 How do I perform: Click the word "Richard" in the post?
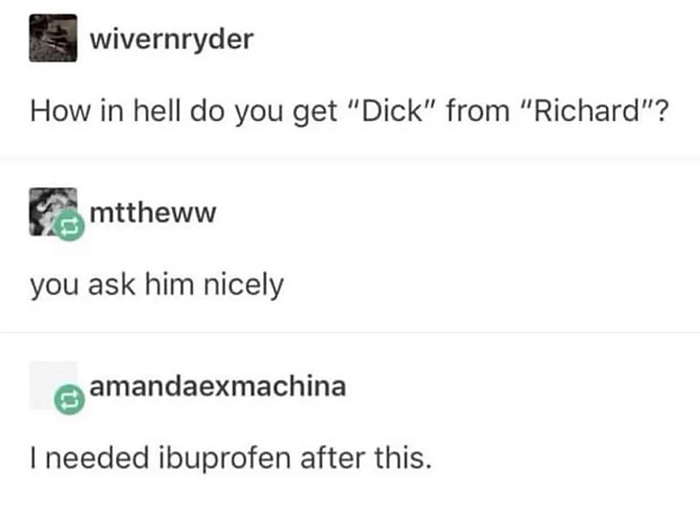(x=588, y=111)
